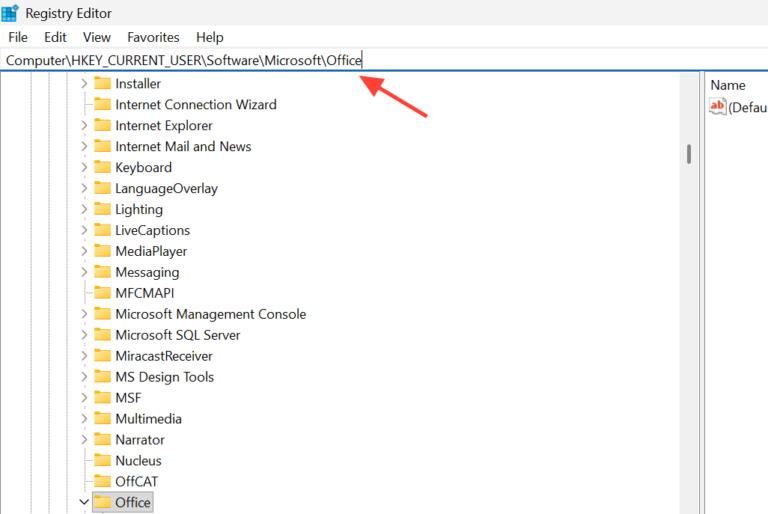
Task: Click the Internet Mail and News folder icon
Action: [102, 146]
